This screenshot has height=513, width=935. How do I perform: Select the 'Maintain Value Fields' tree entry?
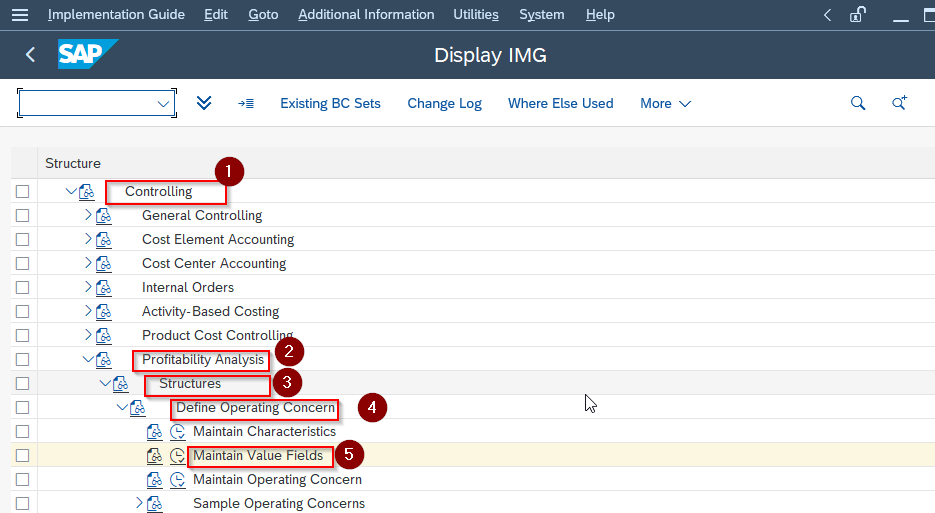(258, 456)
